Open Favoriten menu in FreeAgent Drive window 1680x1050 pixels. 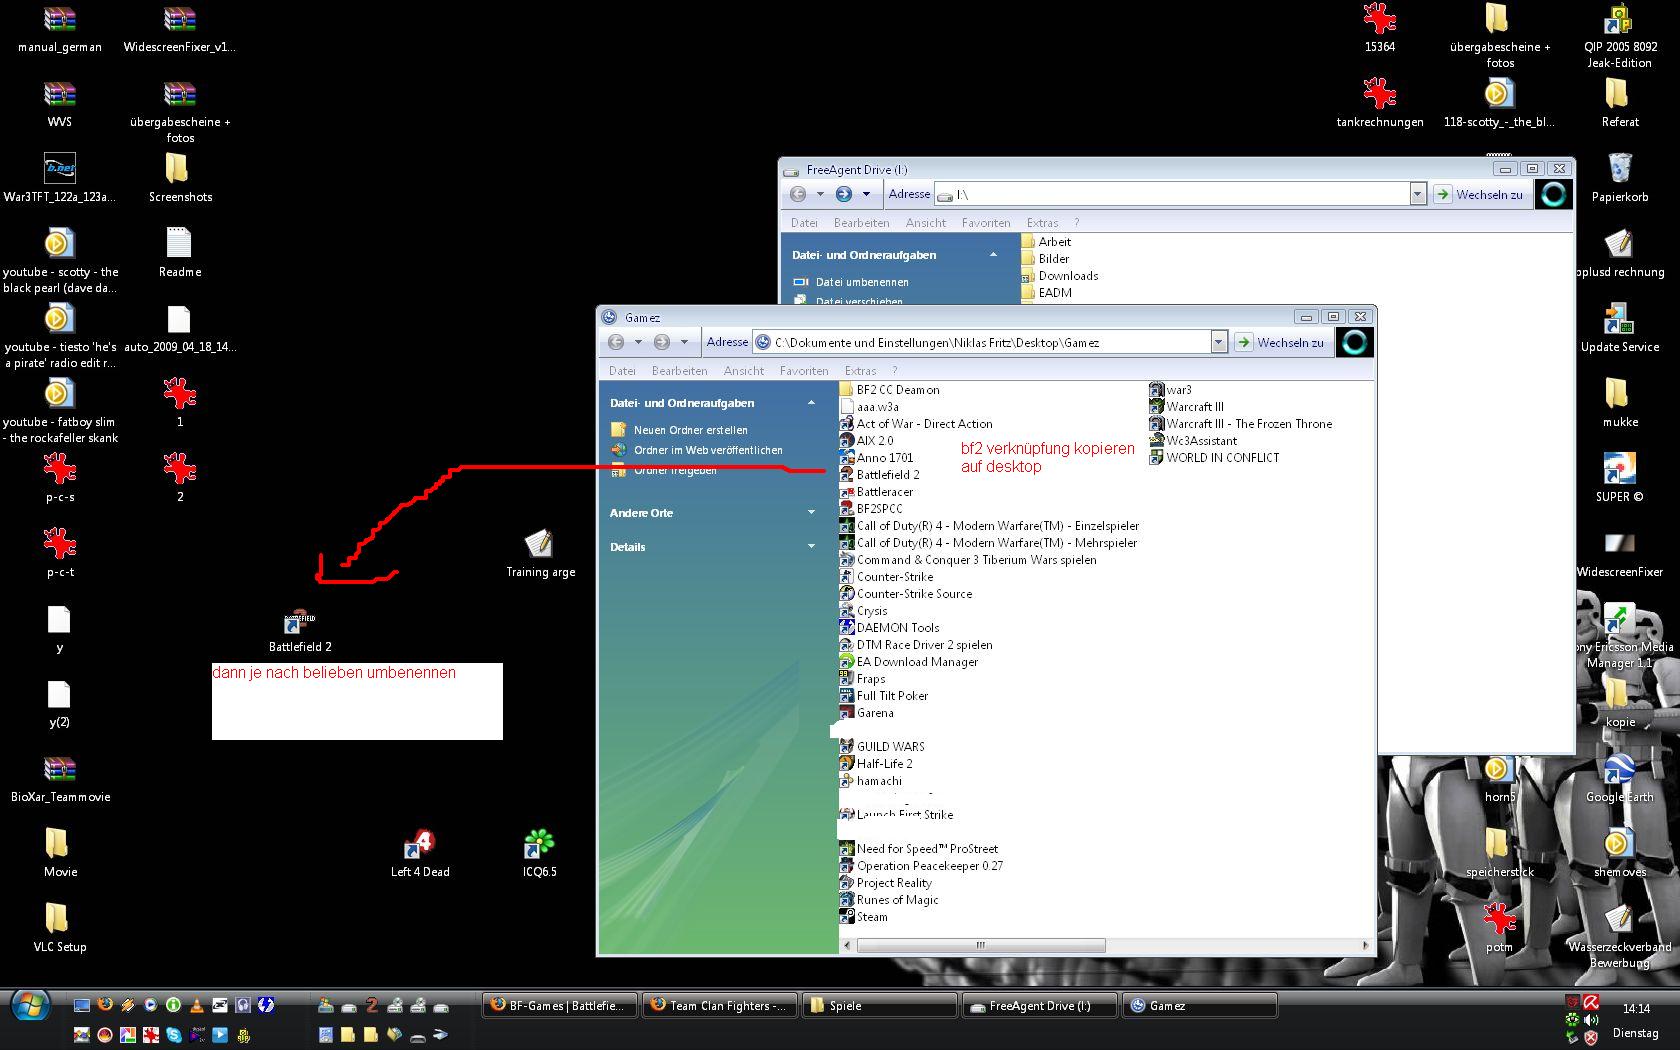click(986, 223)
